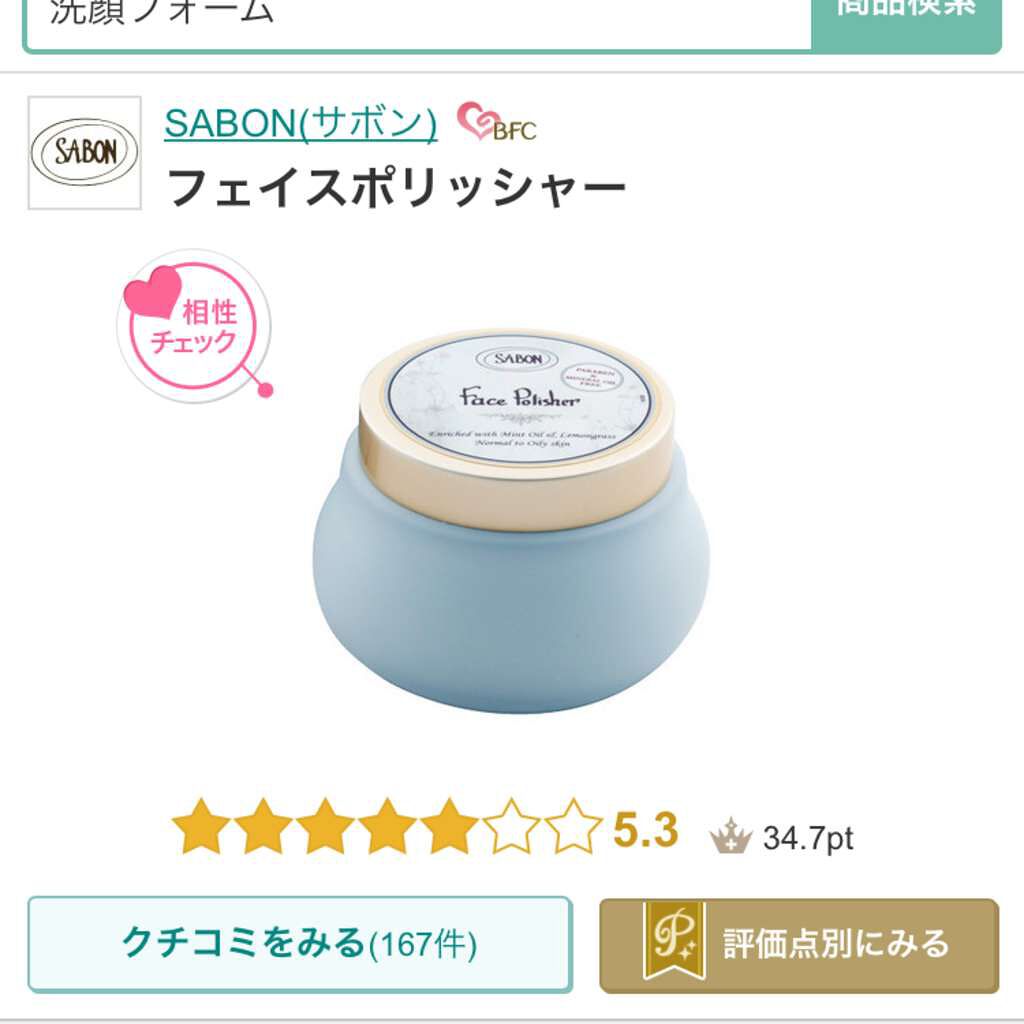Image resolution: width=1024 pixels, height=1024 pixels.
Task: Tap the BFC heart badge icon
Action: 496,122
